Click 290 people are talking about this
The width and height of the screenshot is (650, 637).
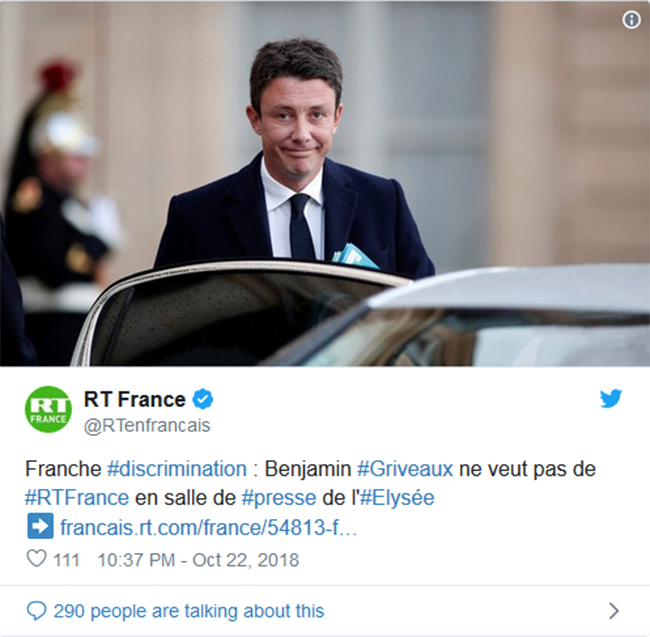click(x=189, y=611)
